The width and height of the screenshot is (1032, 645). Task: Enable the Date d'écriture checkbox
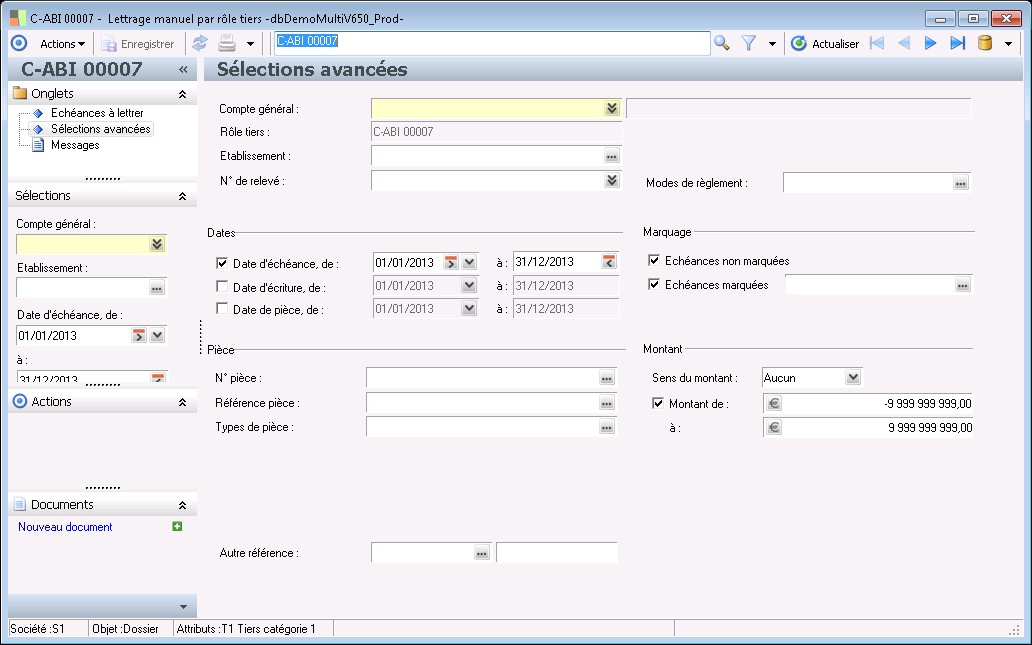coord(222,287)
